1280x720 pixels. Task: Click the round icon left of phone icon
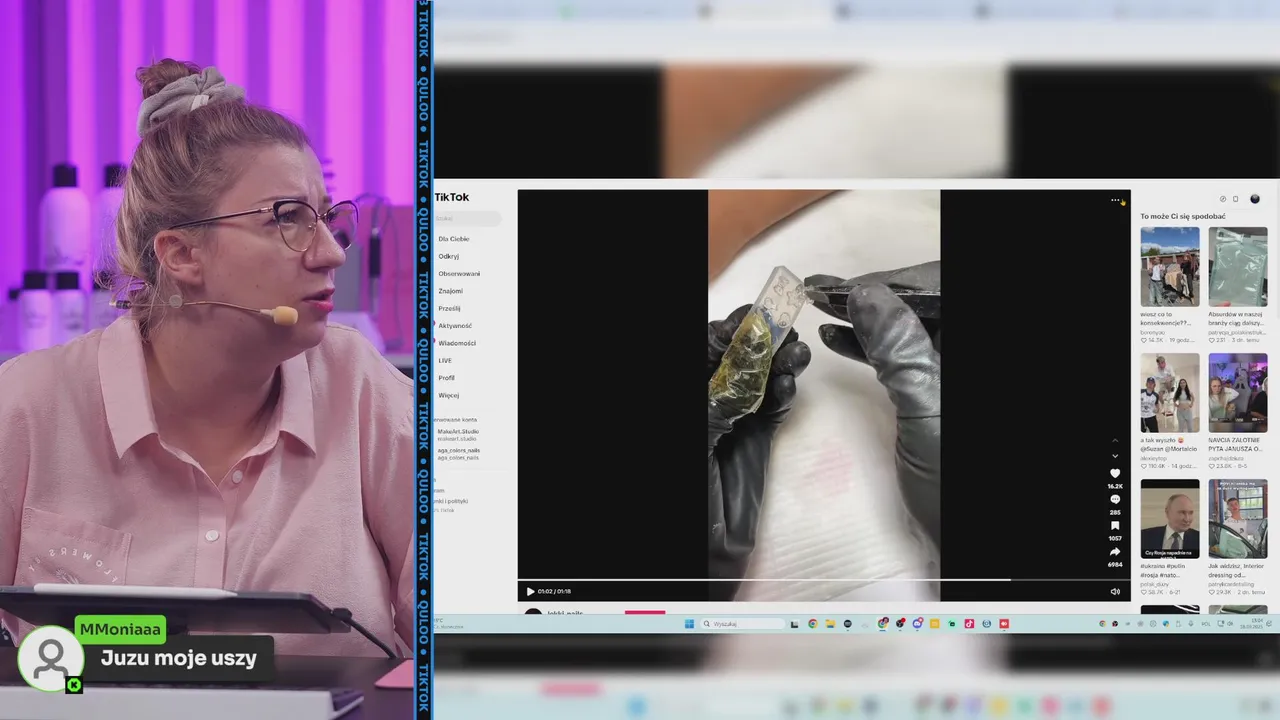coord(1222,199)
